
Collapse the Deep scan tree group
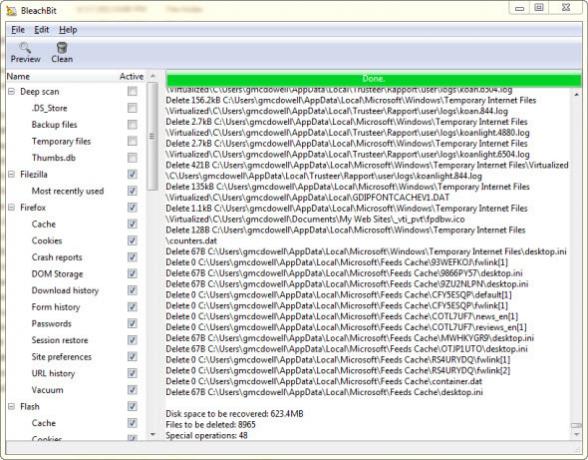coord(12,91)
